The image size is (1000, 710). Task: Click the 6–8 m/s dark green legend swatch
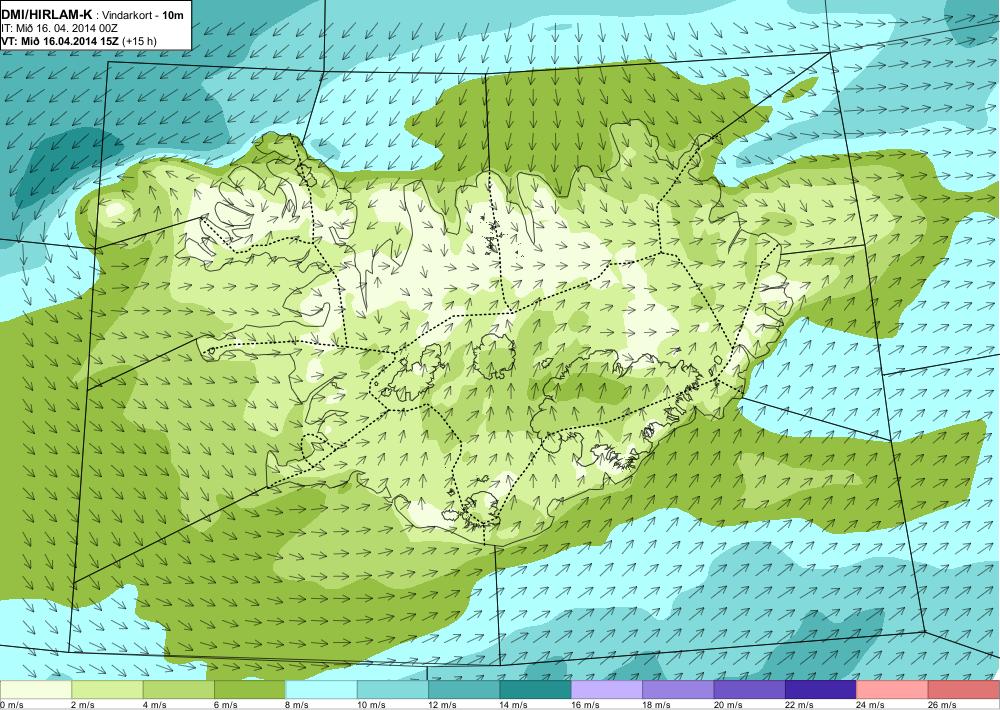coord(250,690)
